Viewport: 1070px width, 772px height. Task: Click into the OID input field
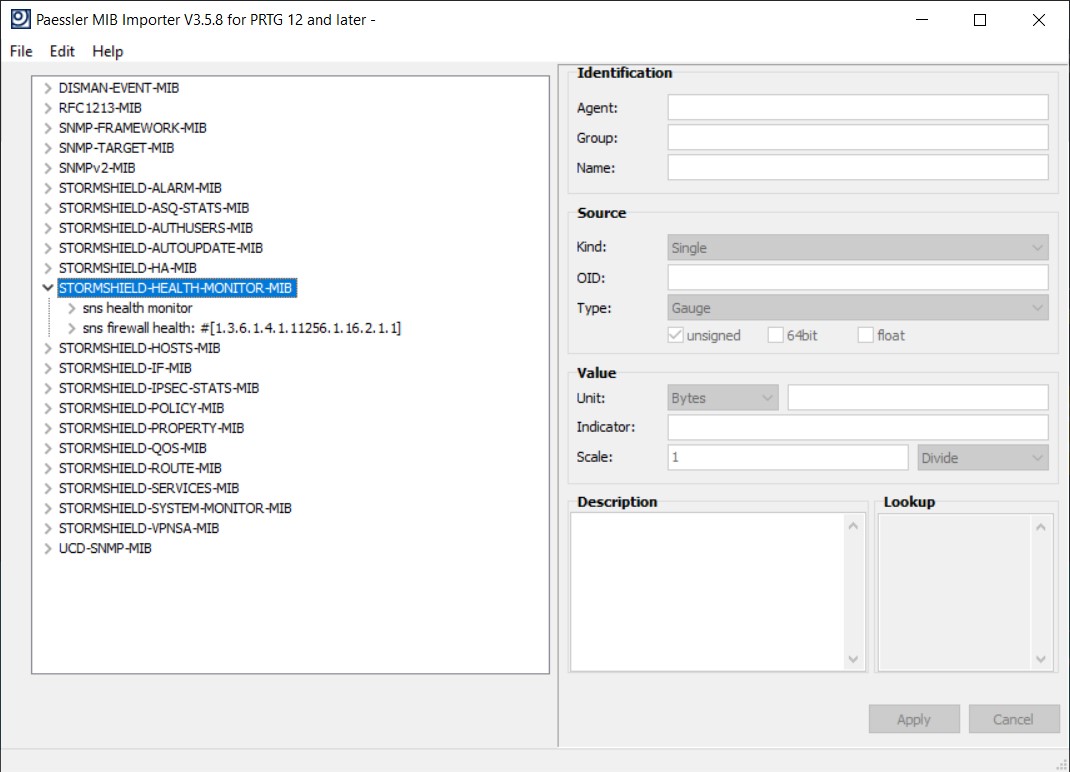[857, 278]
